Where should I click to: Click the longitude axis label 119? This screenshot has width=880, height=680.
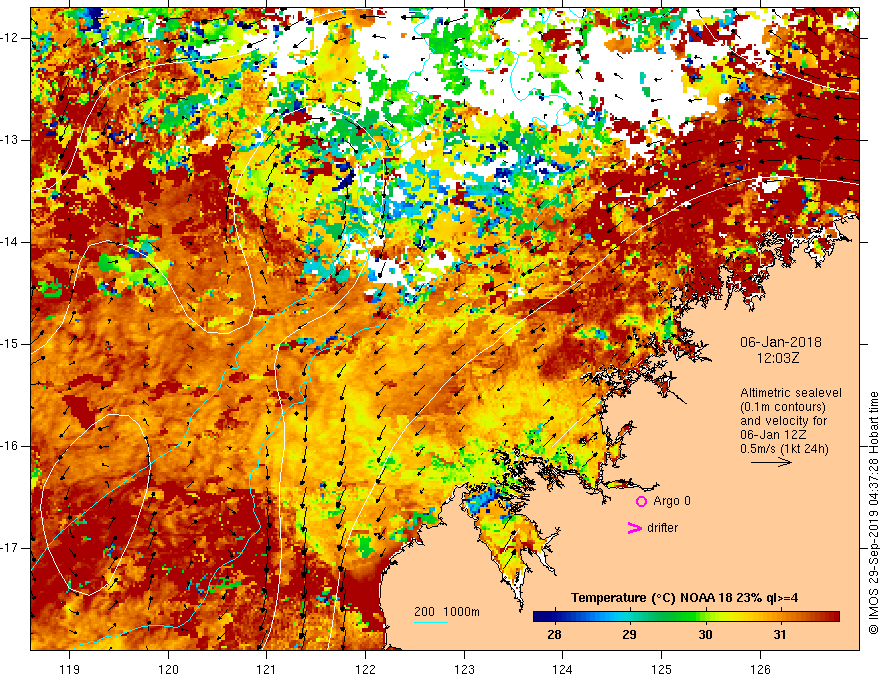click(x=70, y=669)
